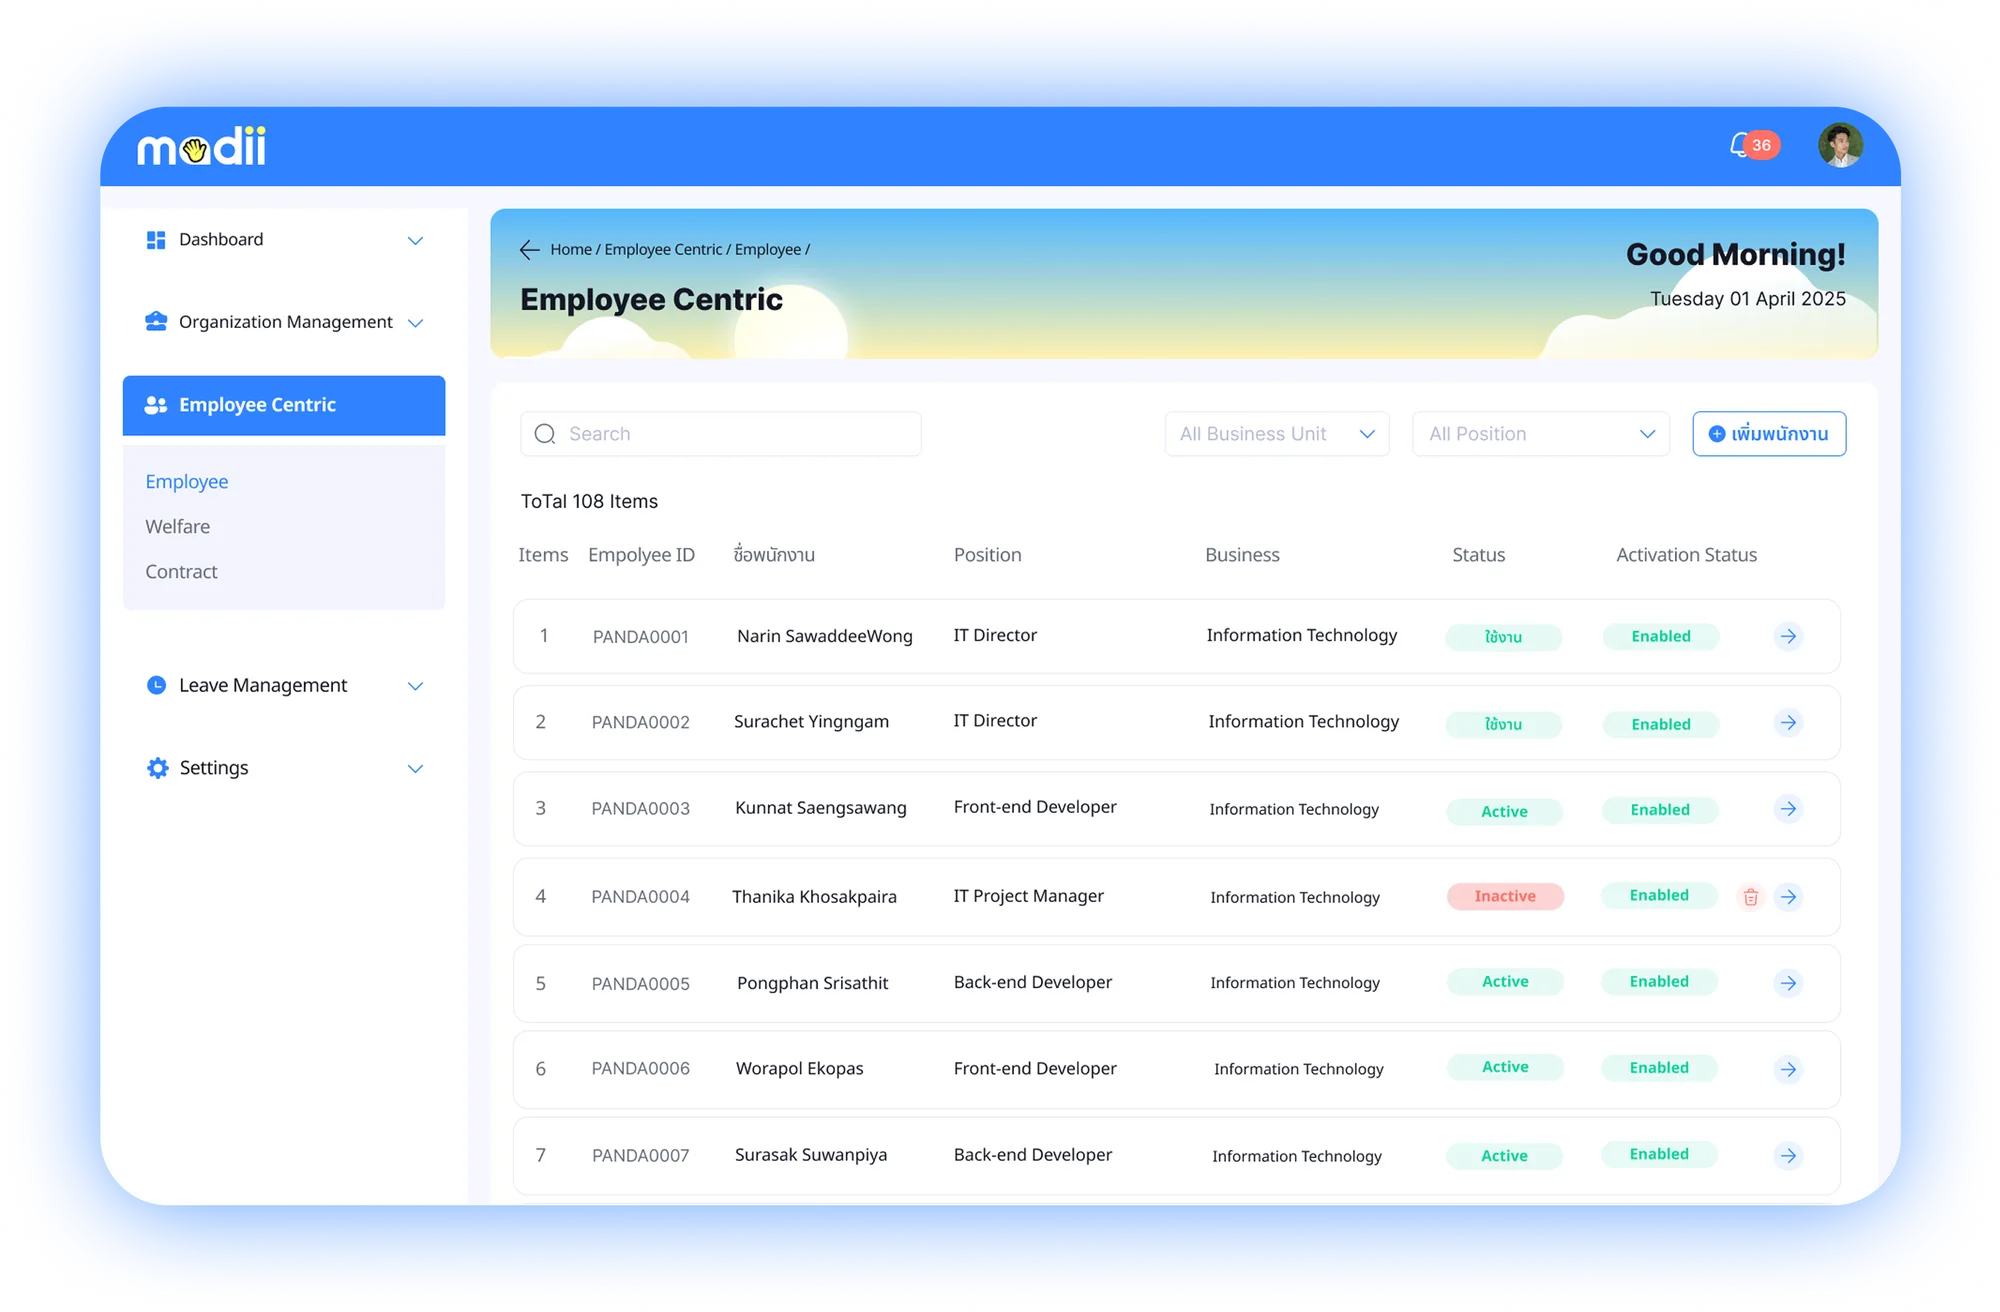Click Inactive status badge for PANDA0004
Image resolution: width=2000 pixels, height=1312 pixels.
point(1505,896)
